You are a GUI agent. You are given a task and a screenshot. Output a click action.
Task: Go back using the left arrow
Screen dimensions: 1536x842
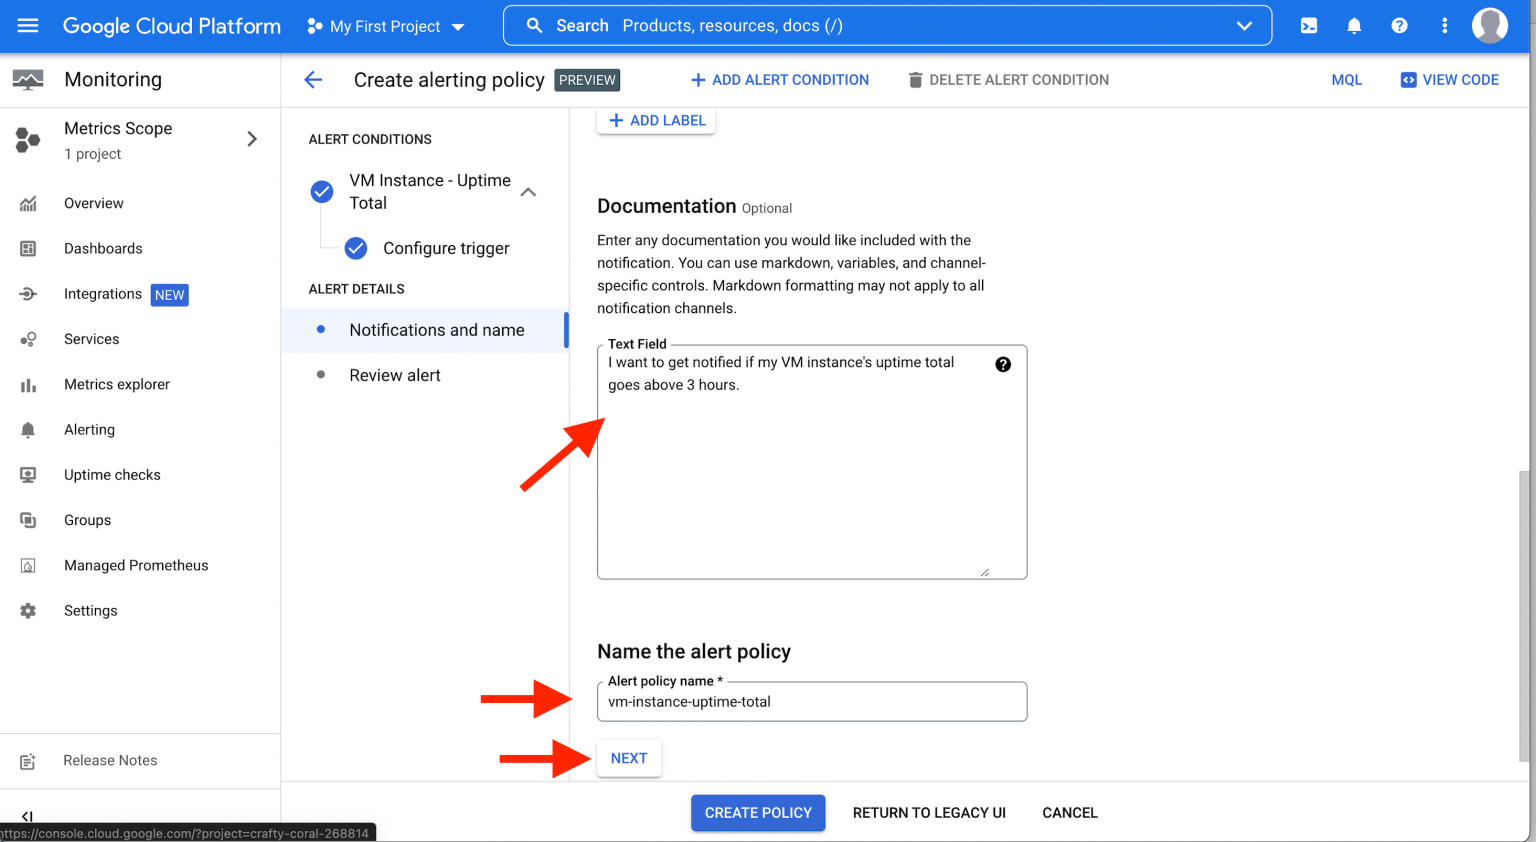(313, 80)
